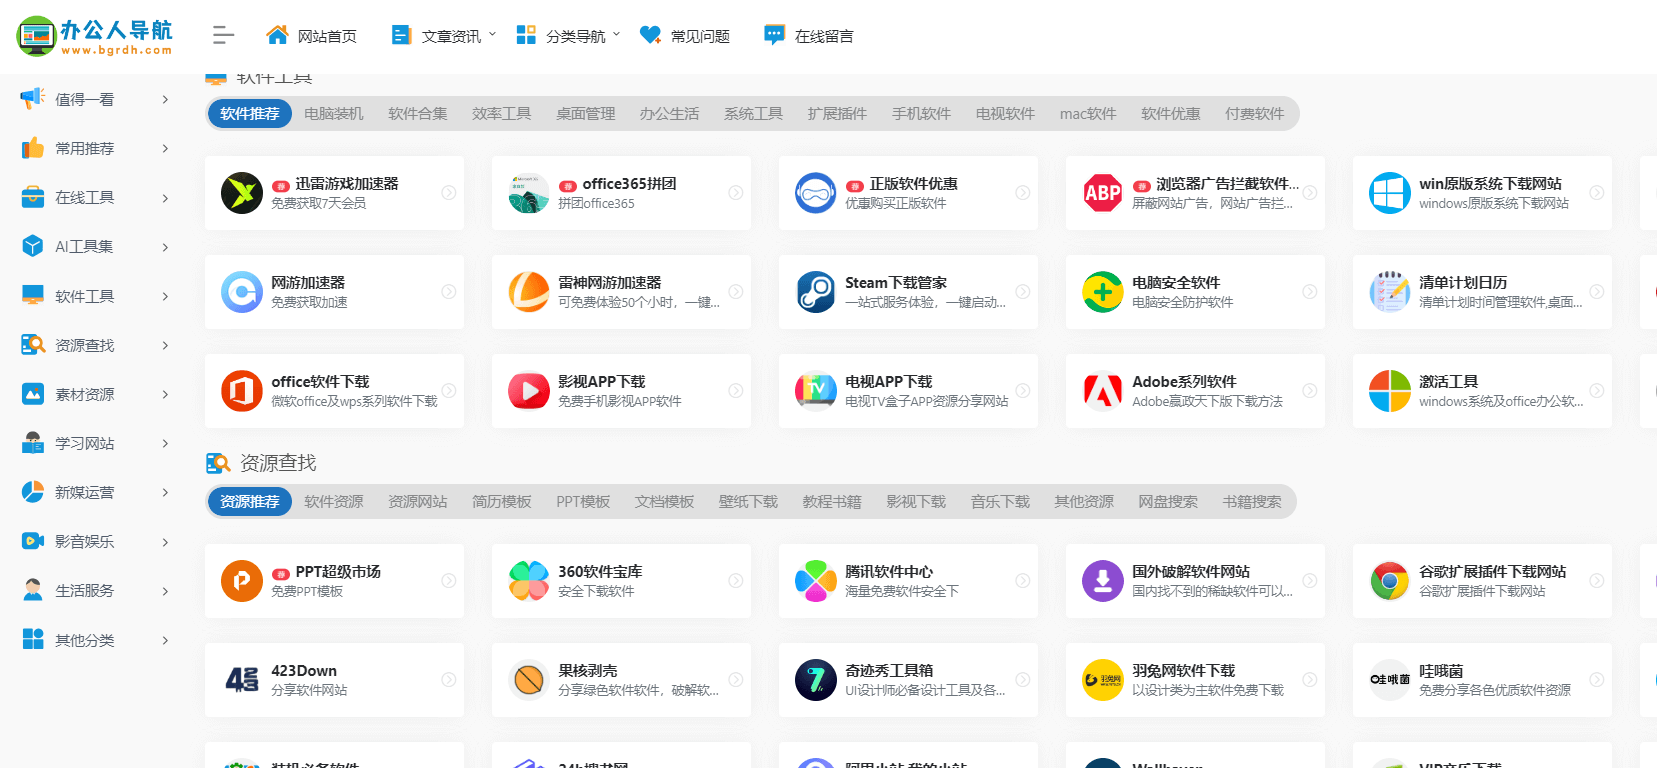Open the Steam下载管家 icon
Image resolution: width=1657 pixels, height=768 pixels.
click(816, 292)
